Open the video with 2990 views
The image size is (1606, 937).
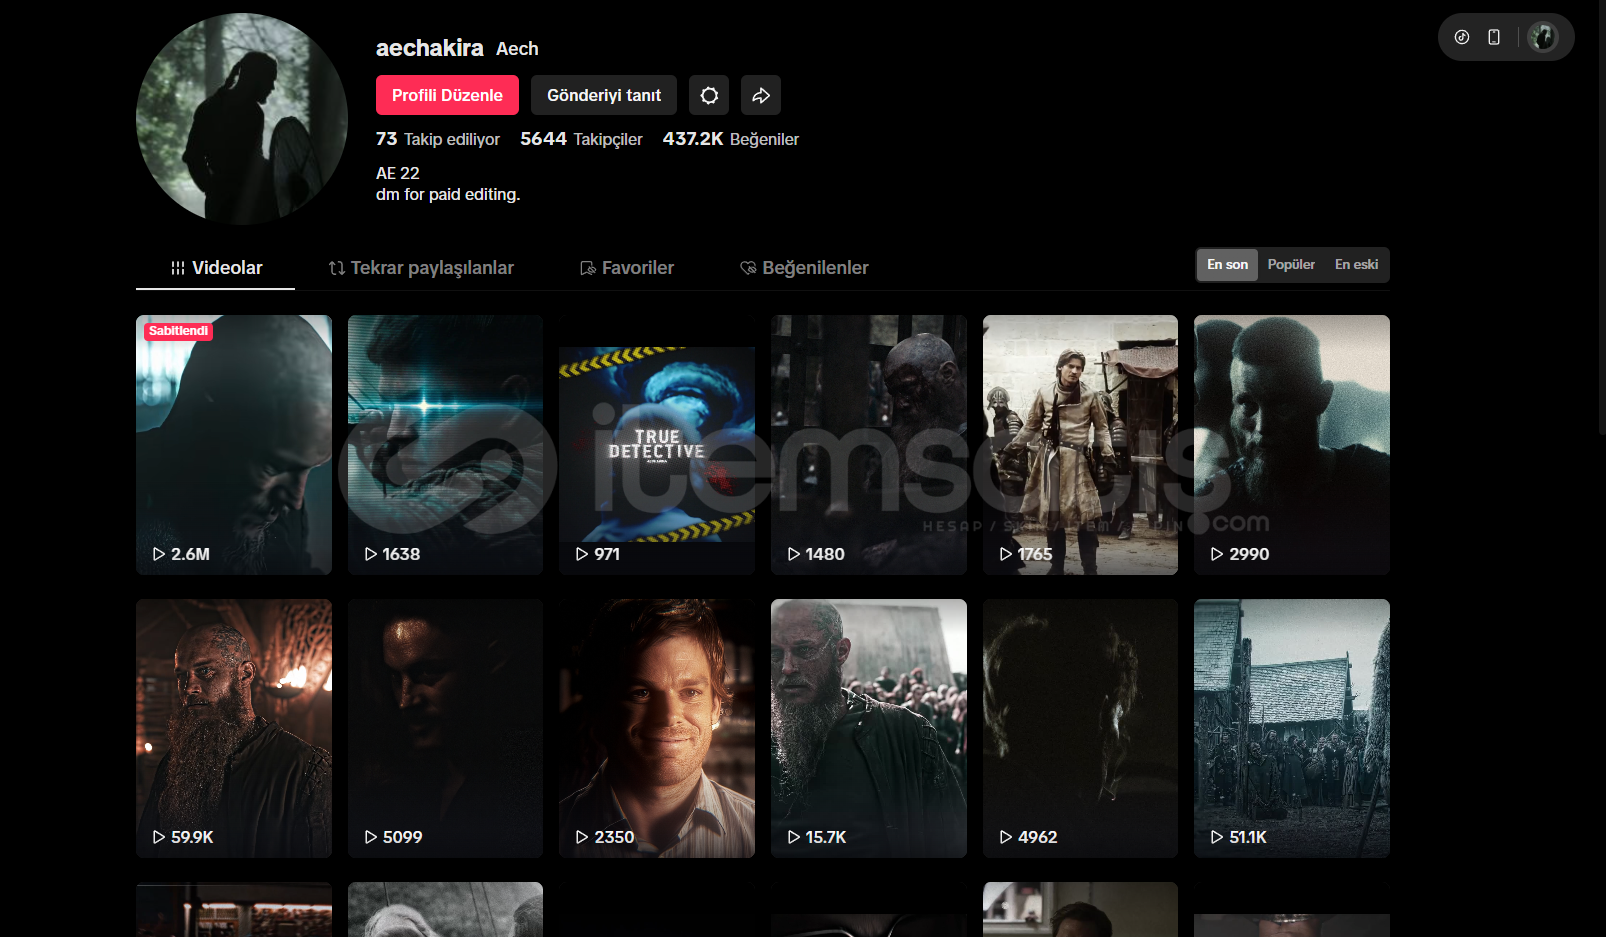1292,445
